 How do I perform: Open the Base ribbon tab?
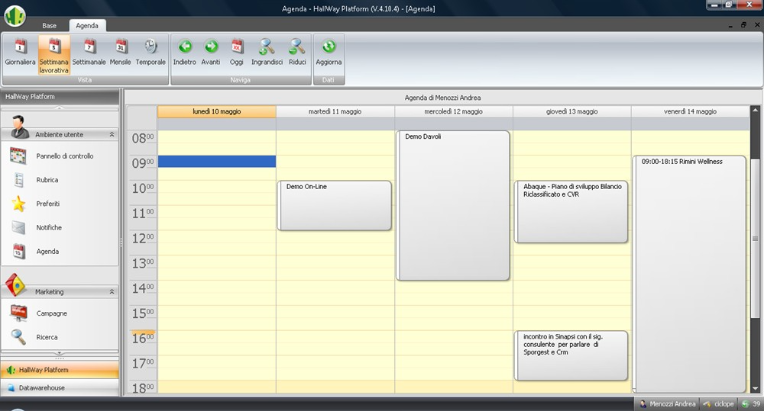coord(49,25)
